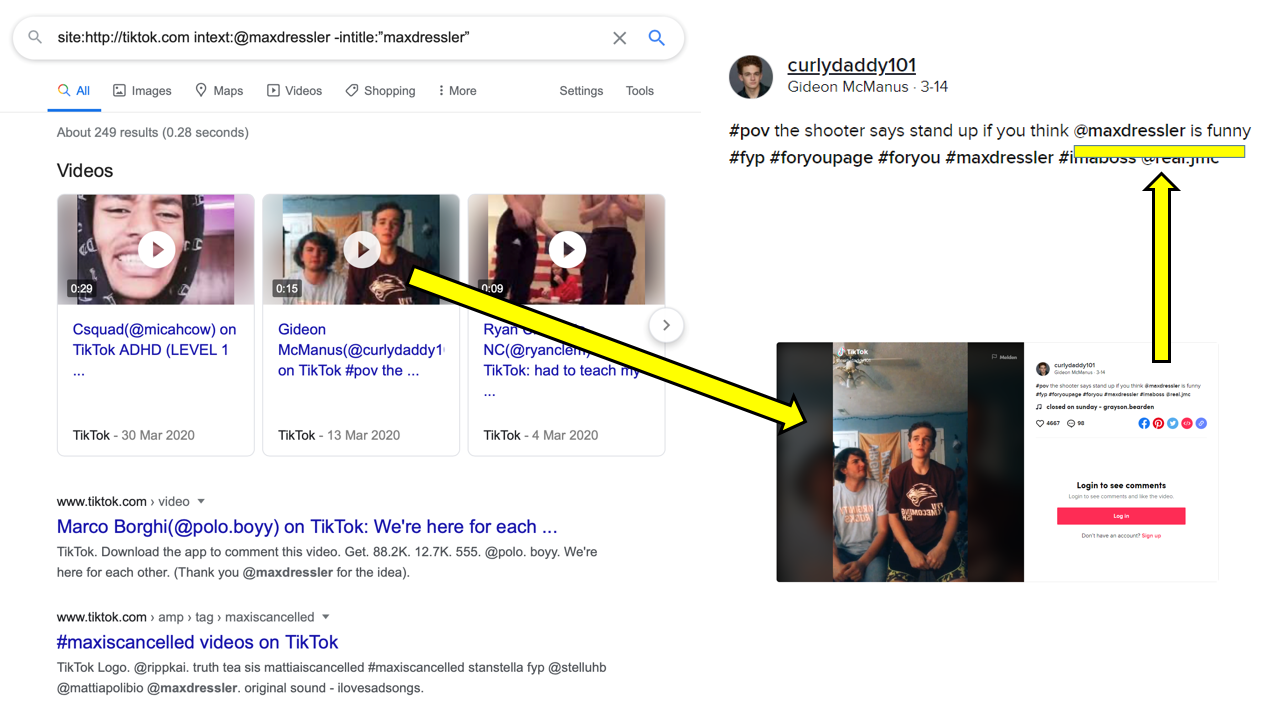Image resolution: width=1262 pixels, height=716 pixels.
Task: Click the TikTok logo on the video
Action: coord(852,351)
